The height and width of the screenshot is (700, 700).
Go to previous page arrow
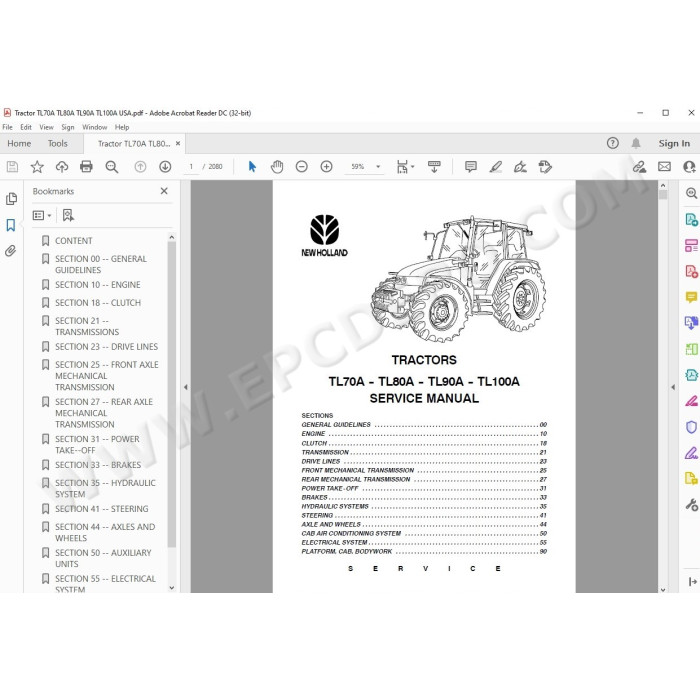point(140,167)
